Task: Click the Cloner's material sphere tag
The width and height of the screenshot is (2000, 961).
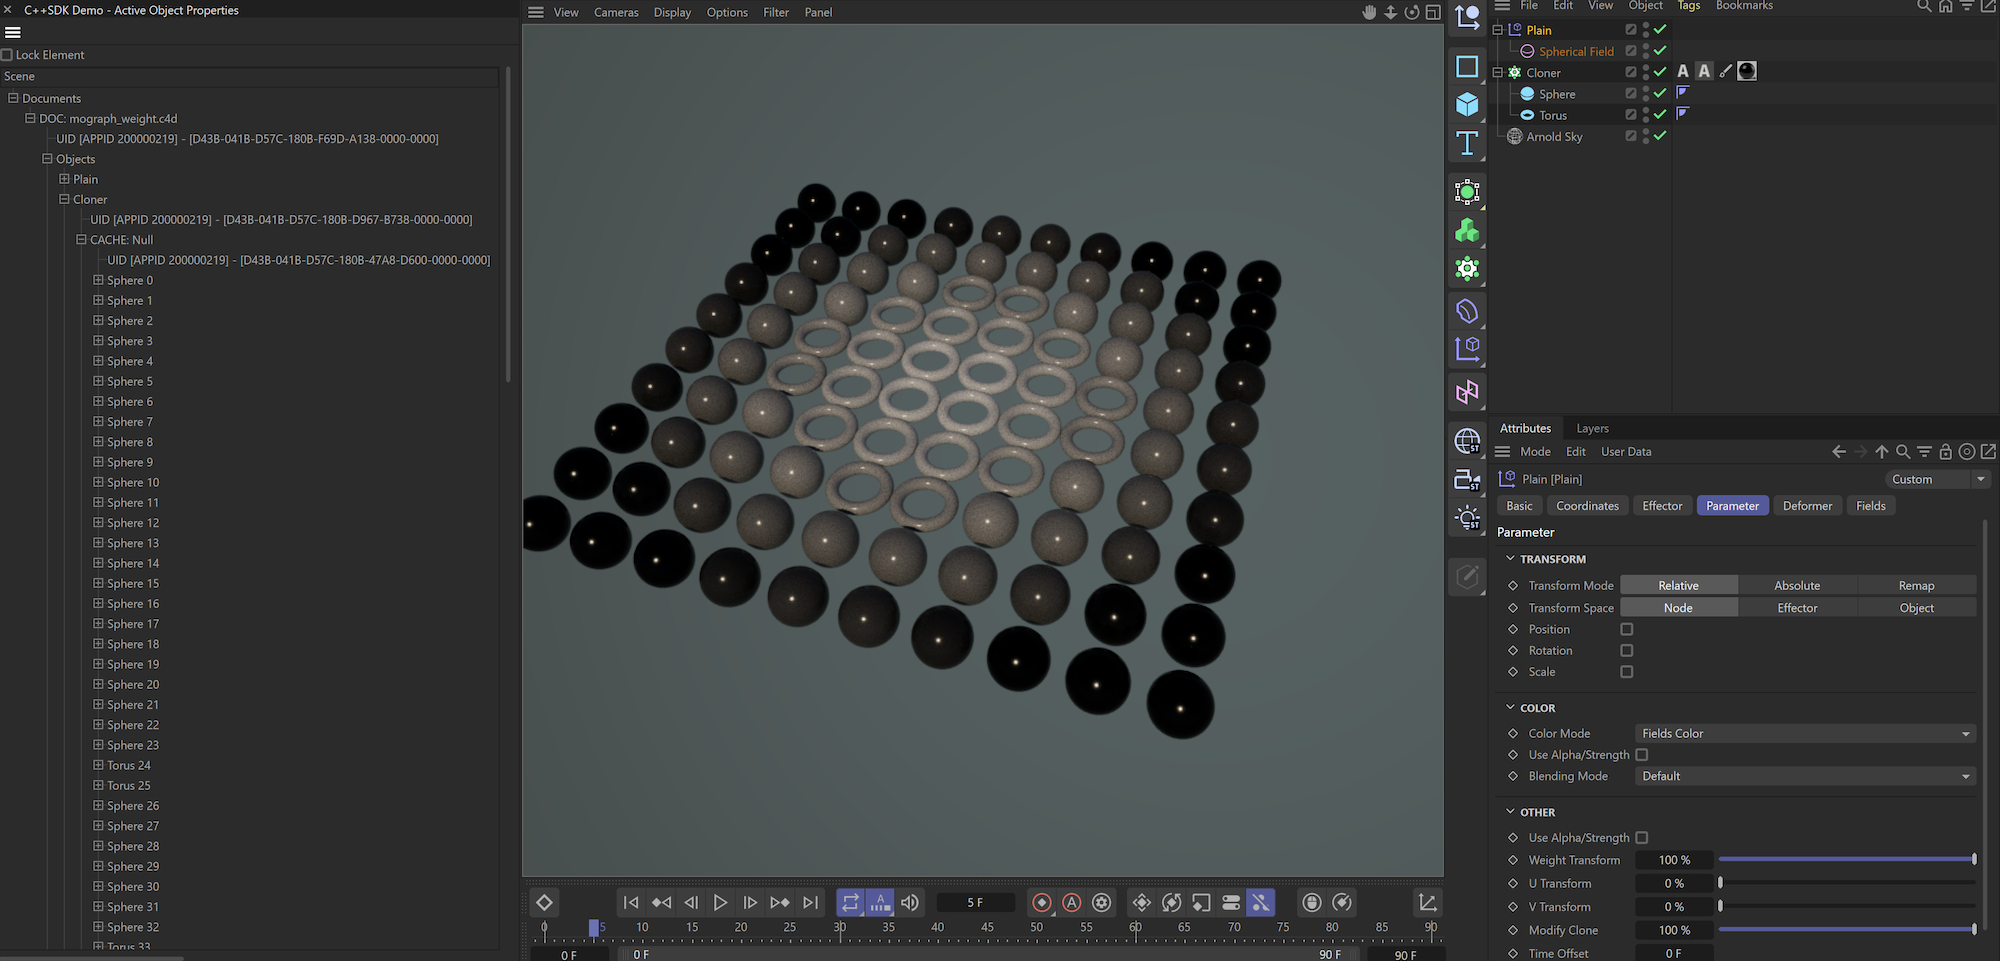Action: click(x=1747, y=71)
